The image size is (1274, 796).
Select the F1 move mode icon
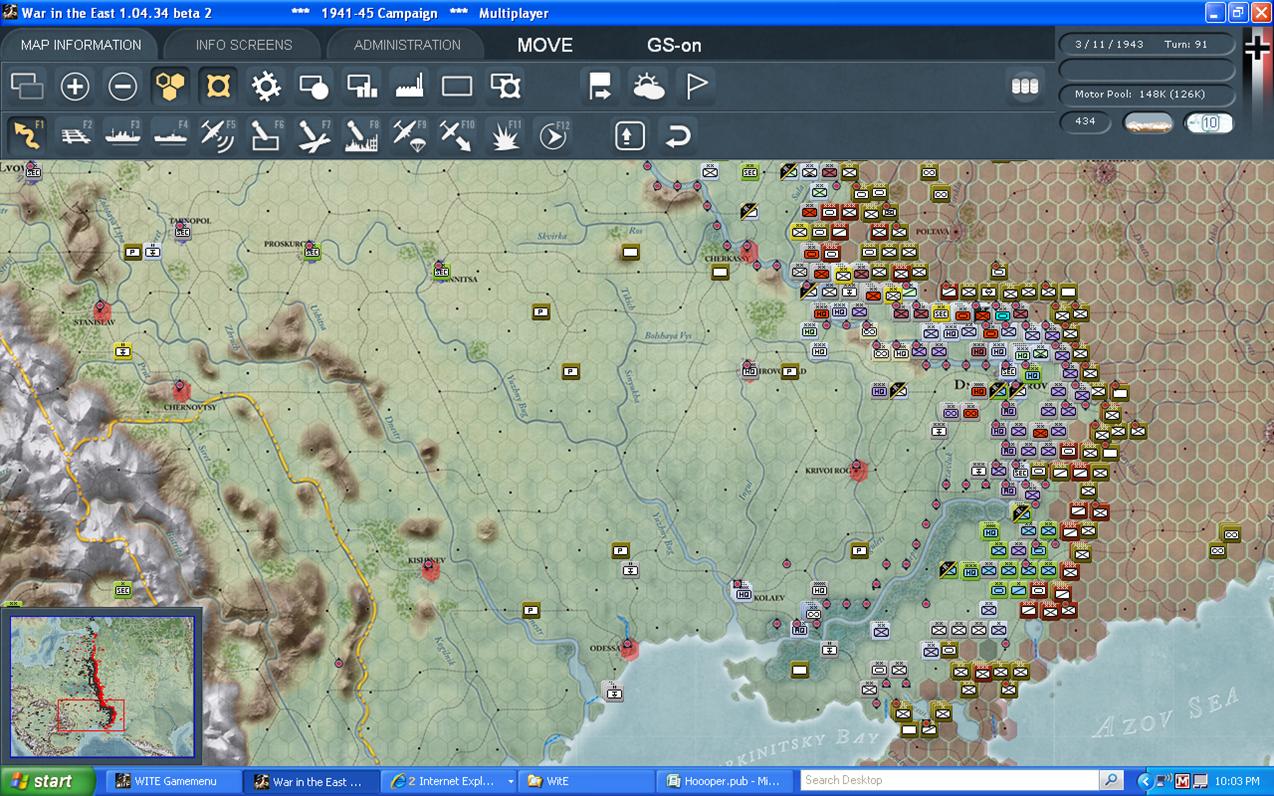(27, 135)
